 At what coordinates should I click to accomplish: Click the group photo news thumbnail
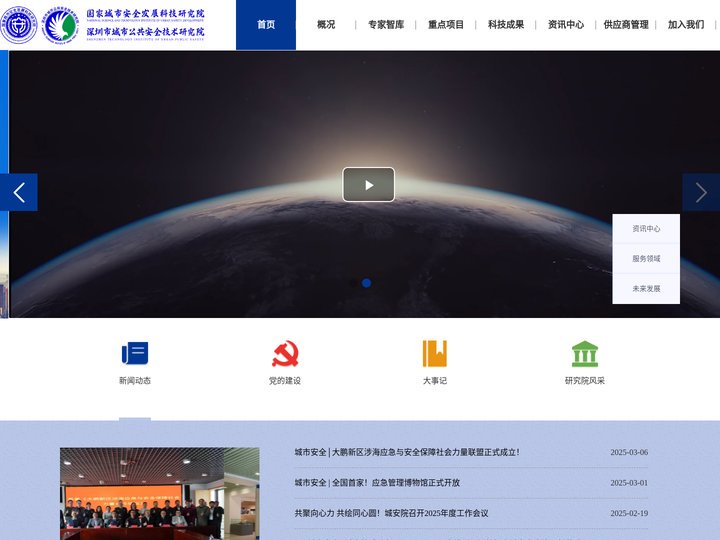pyautogui.click(x=159, y=494)
